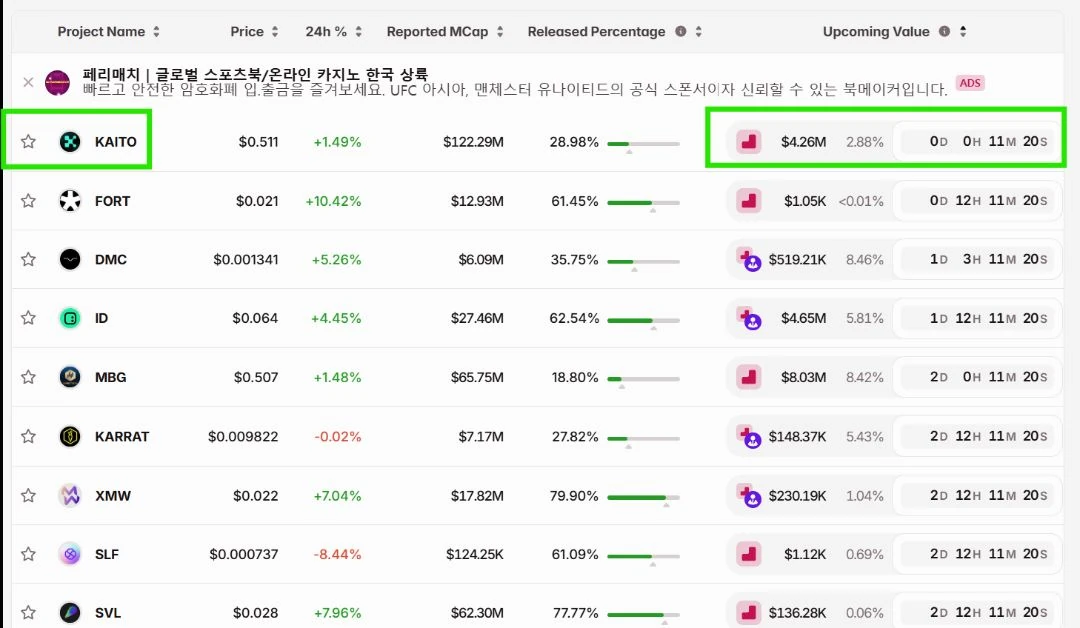The height and width of the screenshot is (628, 1080).
Task: Click FORT's +10.42% change value
Action: click(333, 201)
